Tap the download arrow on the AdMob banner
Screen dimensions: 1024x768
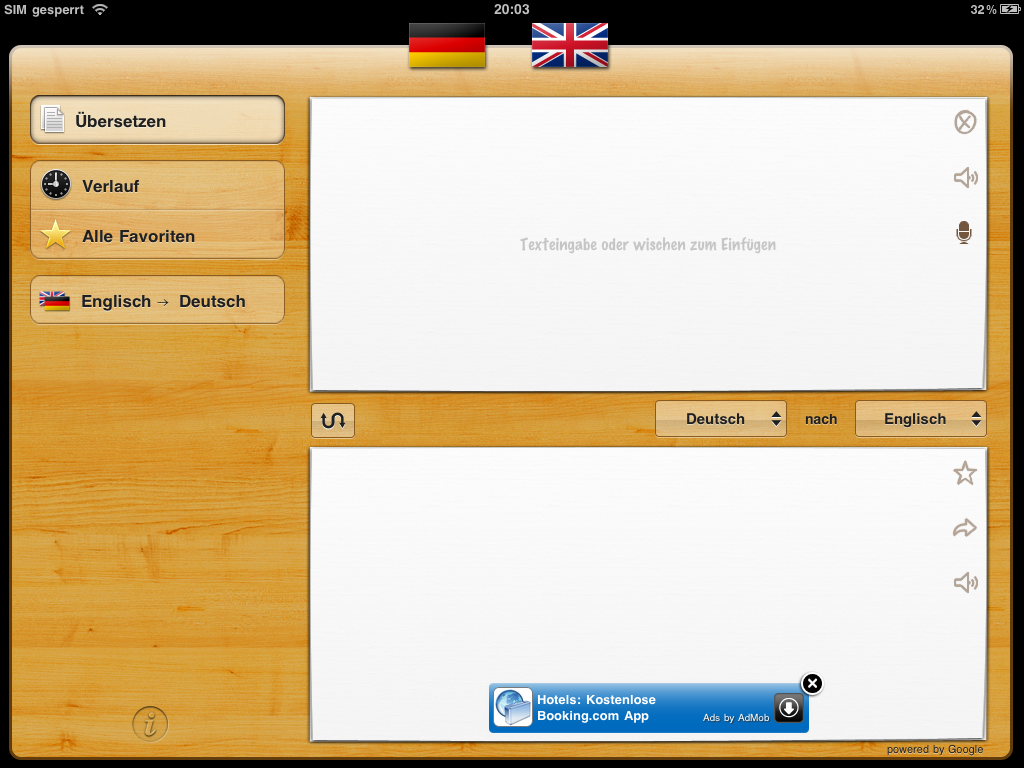[x=789, y=708]
